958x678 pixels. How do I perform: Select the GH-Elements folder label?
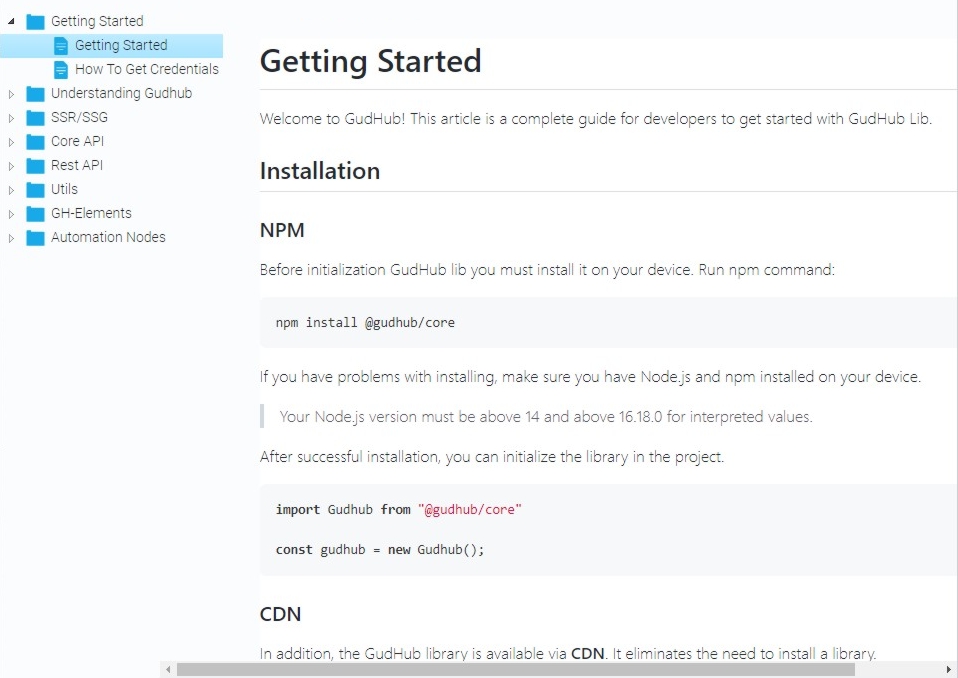pyautogui.click(x=91, y=213)
